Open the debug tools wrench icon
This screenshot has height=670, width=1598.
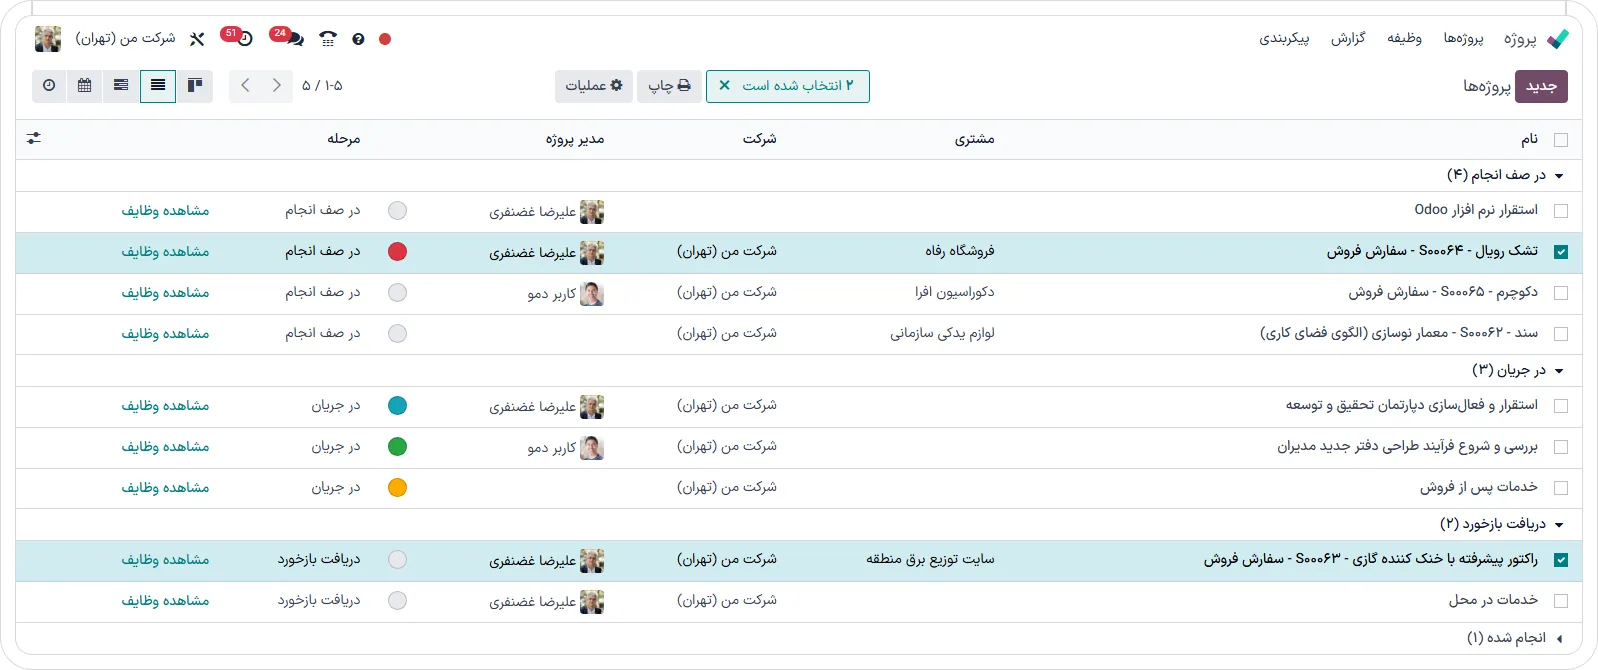(x=197, y=39)
